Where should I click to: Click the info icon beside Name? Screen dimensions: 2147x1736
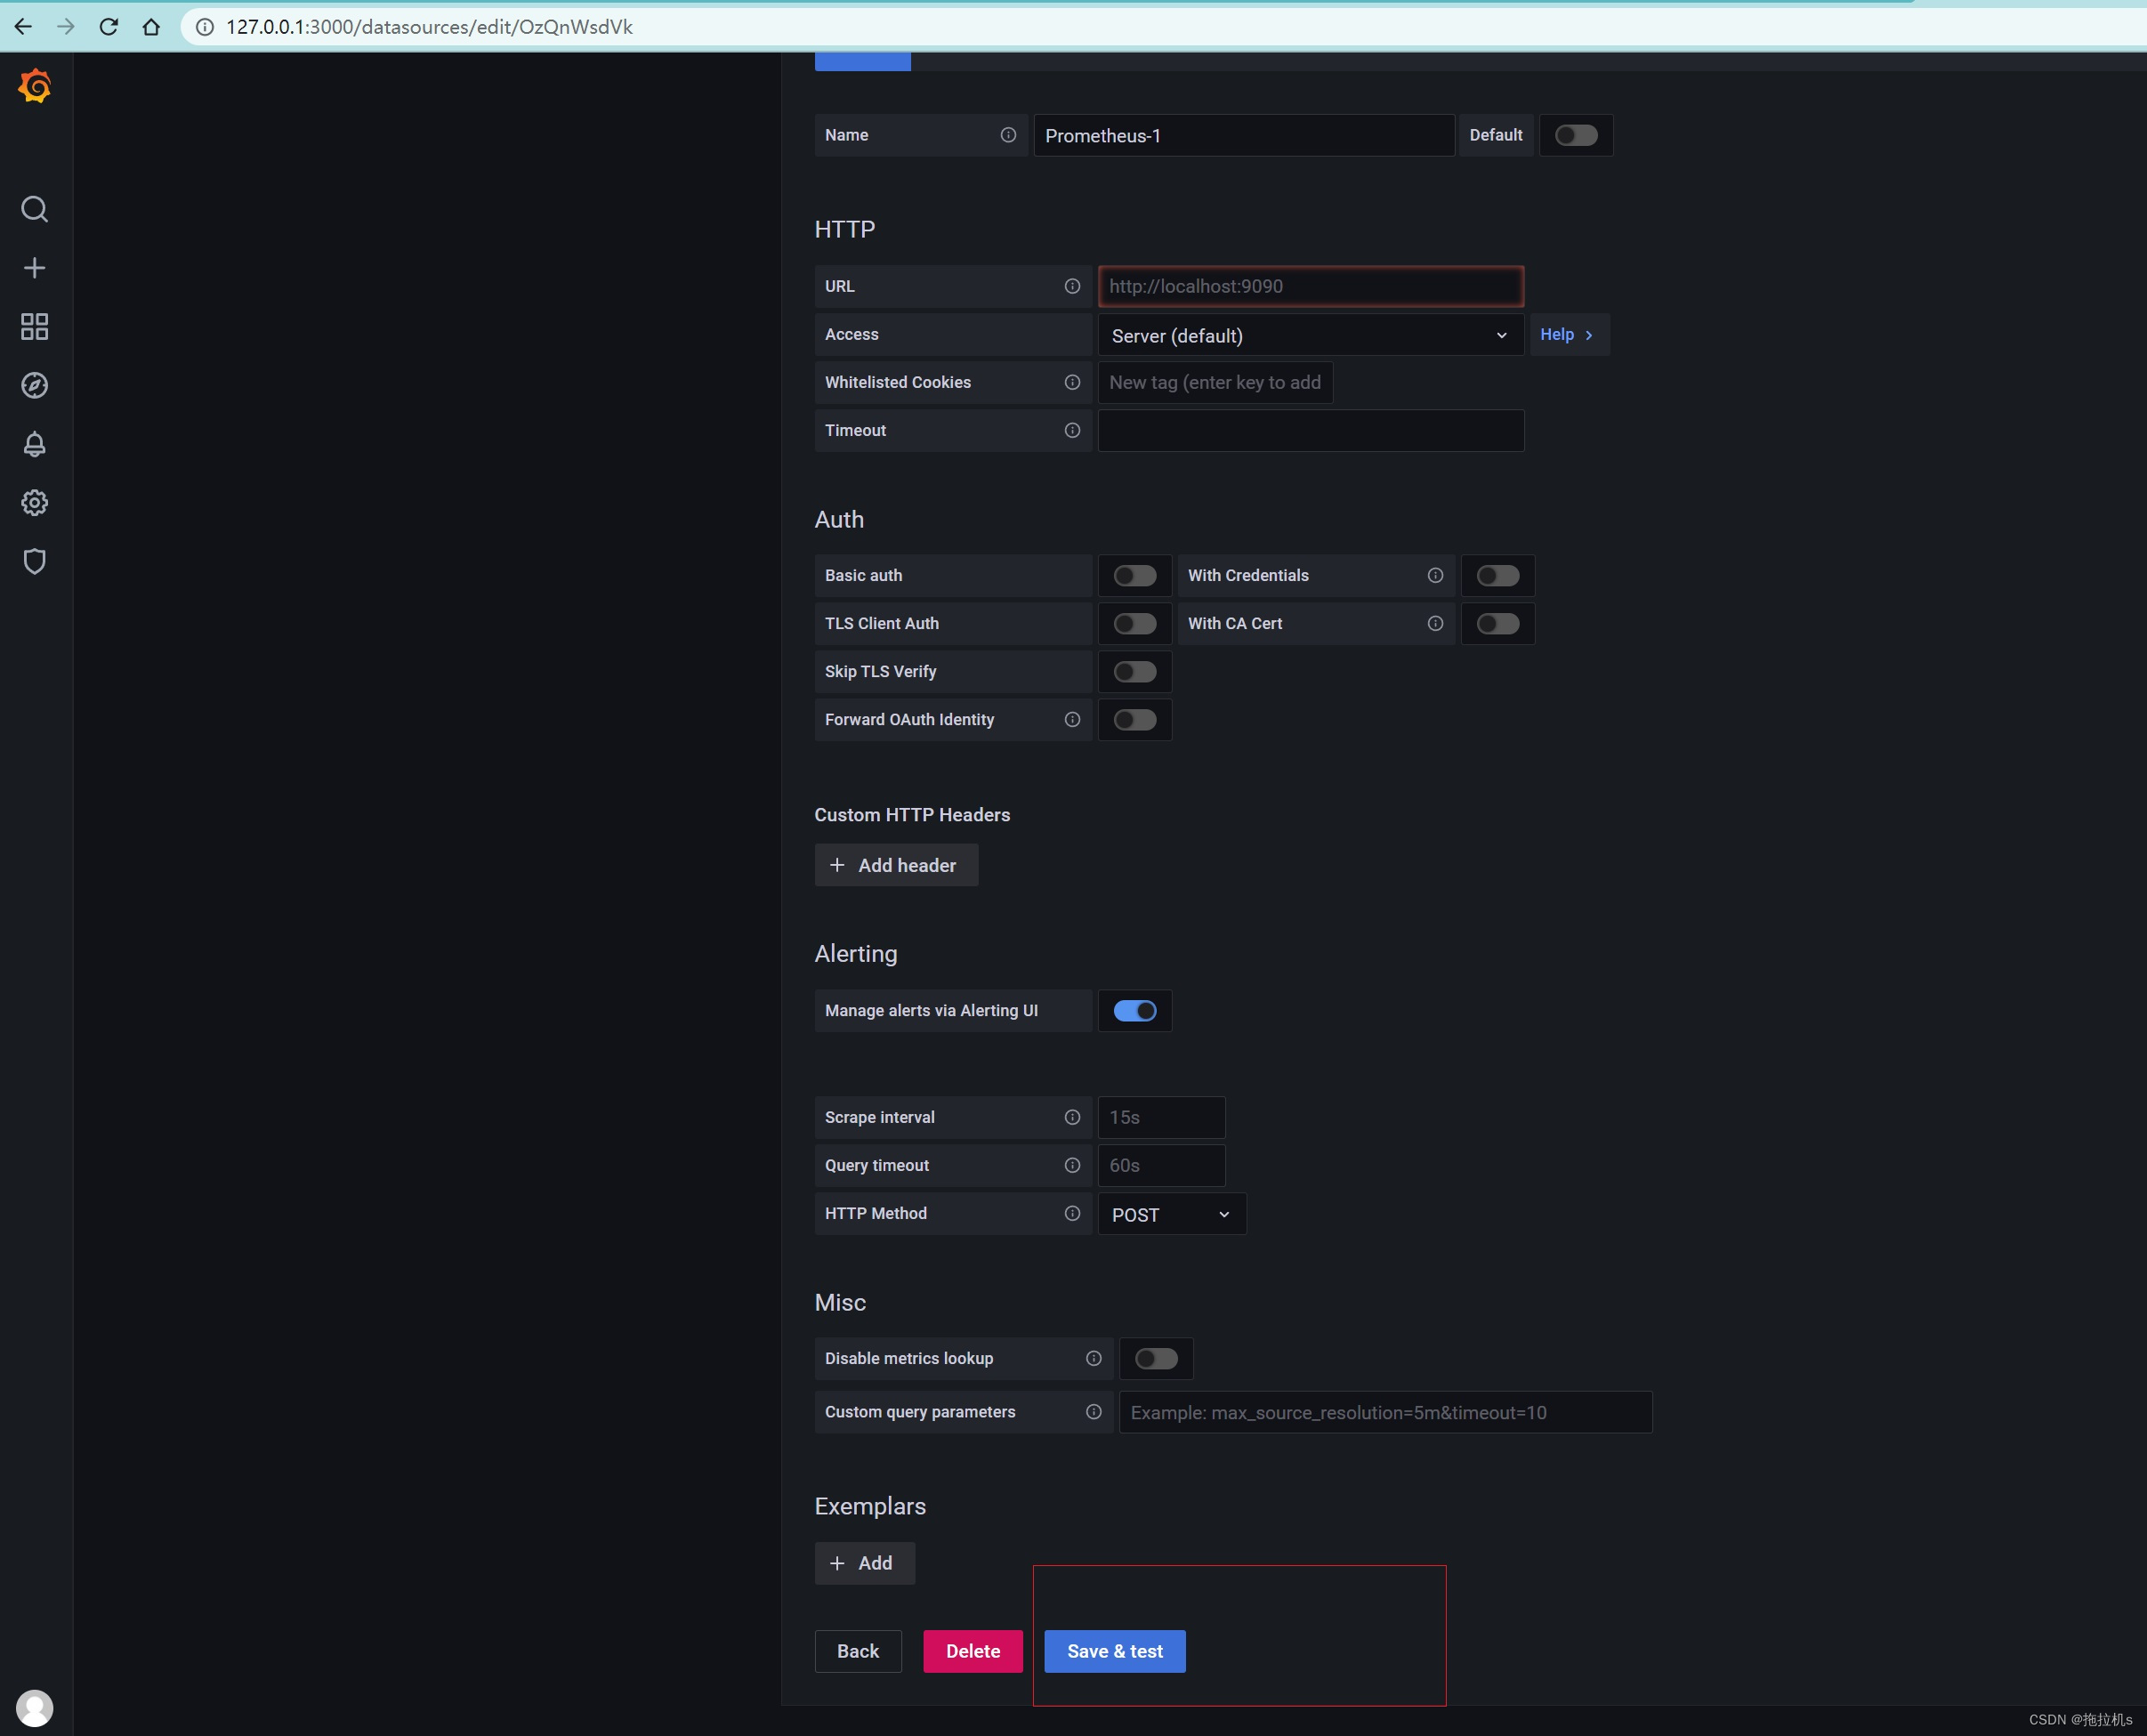pyautogui.click(x=1008, y=135)
